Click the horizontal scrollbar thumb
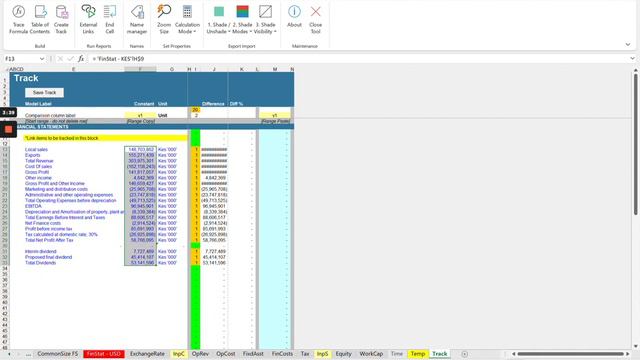Viewport: 640px width, 360px height. [571, 354]
